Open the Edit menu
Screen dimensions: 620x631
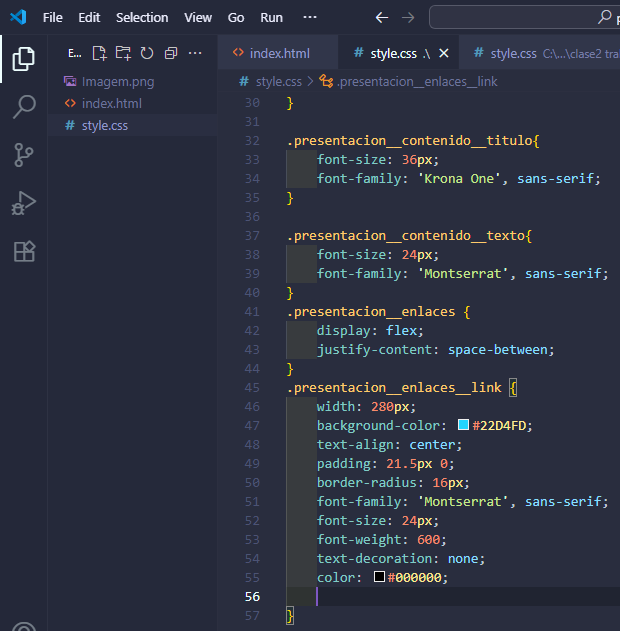(89, 18)
